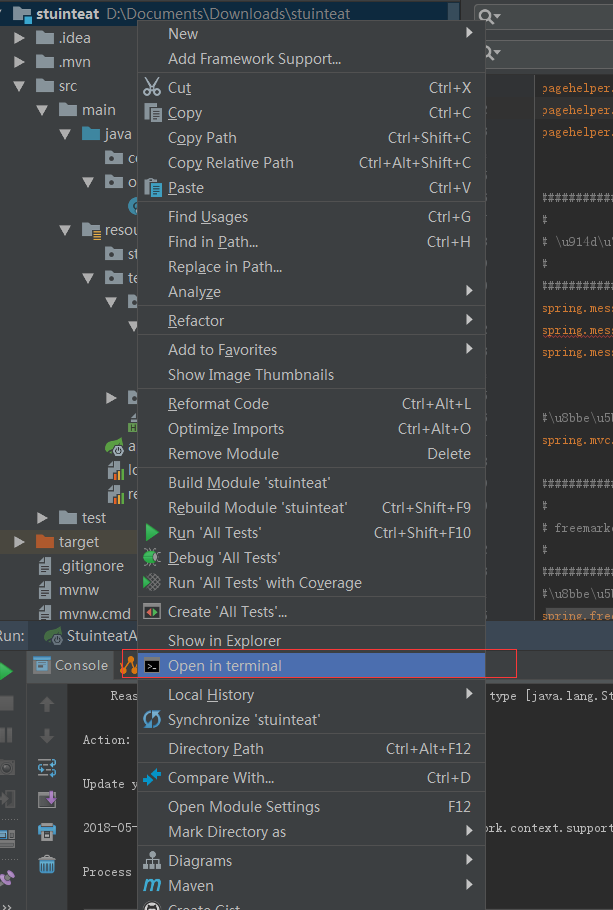Click the Clear All trash icon
The width and height of the screenshot is (613, 910).
(x=47, y=864)
